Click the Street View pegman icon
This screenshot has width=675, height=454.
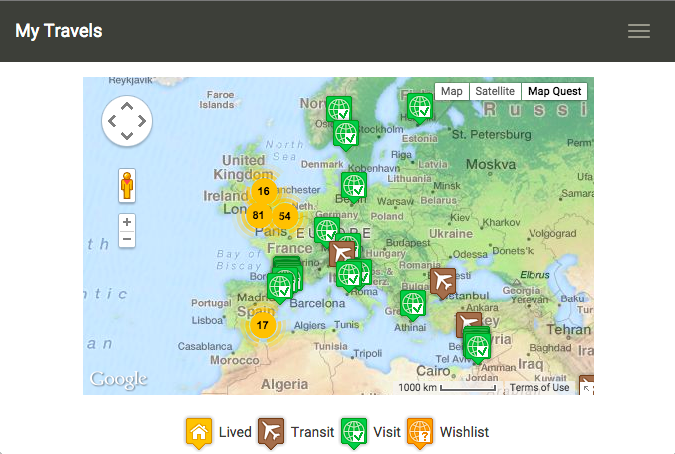127,185
